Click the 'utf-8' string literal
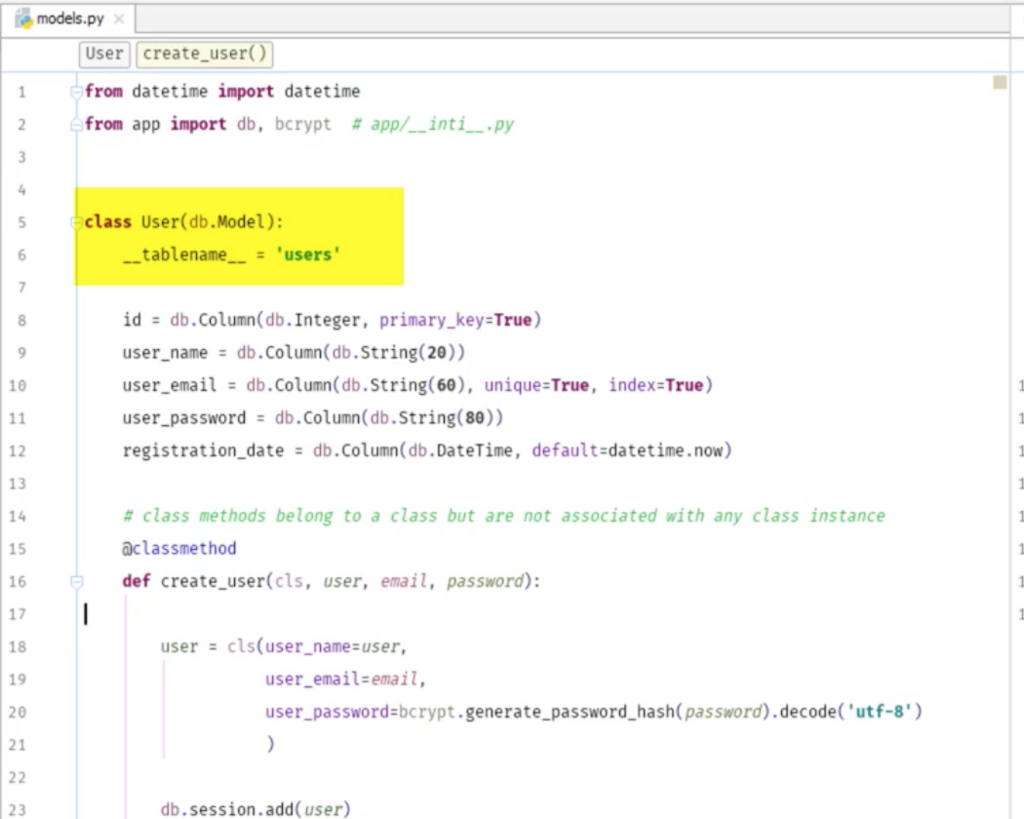 [879, 712]
